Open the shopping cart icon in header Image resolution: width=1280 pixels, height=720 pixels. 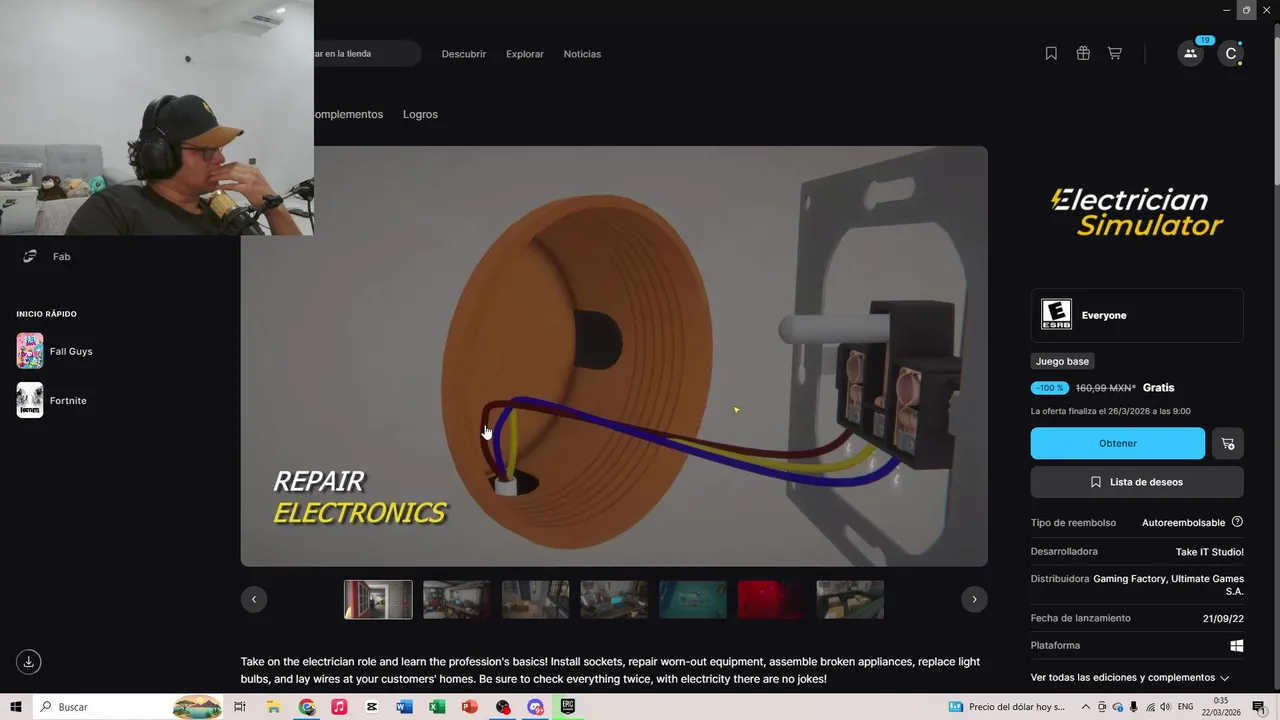pyautogui.click(x=1114, y=54)
